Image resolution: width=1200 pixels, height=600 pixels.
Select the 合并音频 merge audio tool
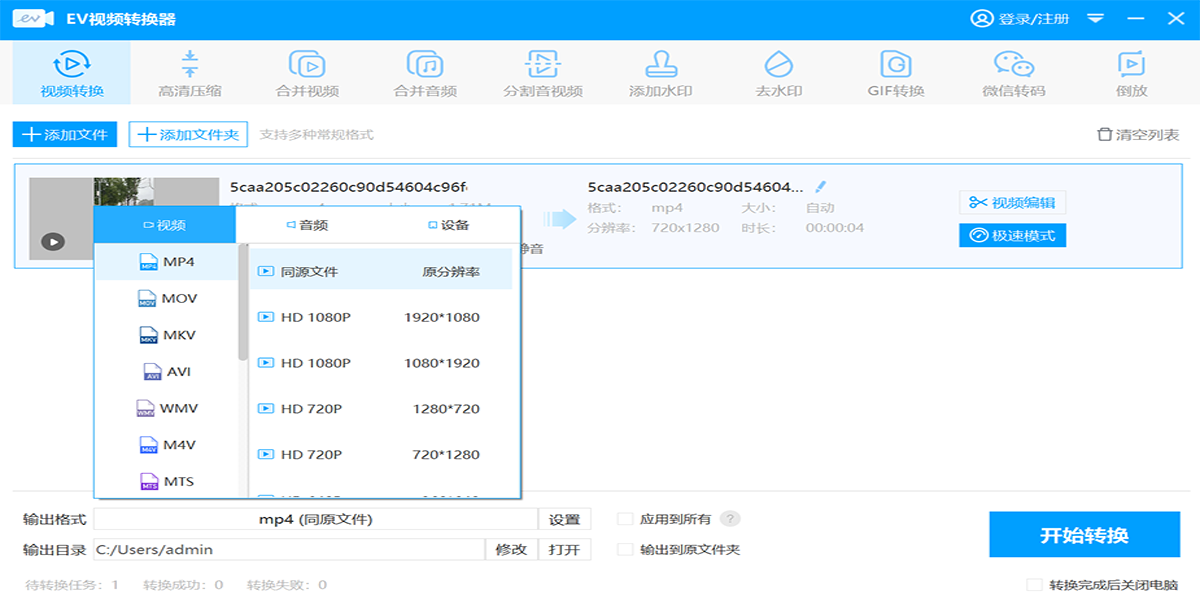pyautogui.click(x=425, y=74)
